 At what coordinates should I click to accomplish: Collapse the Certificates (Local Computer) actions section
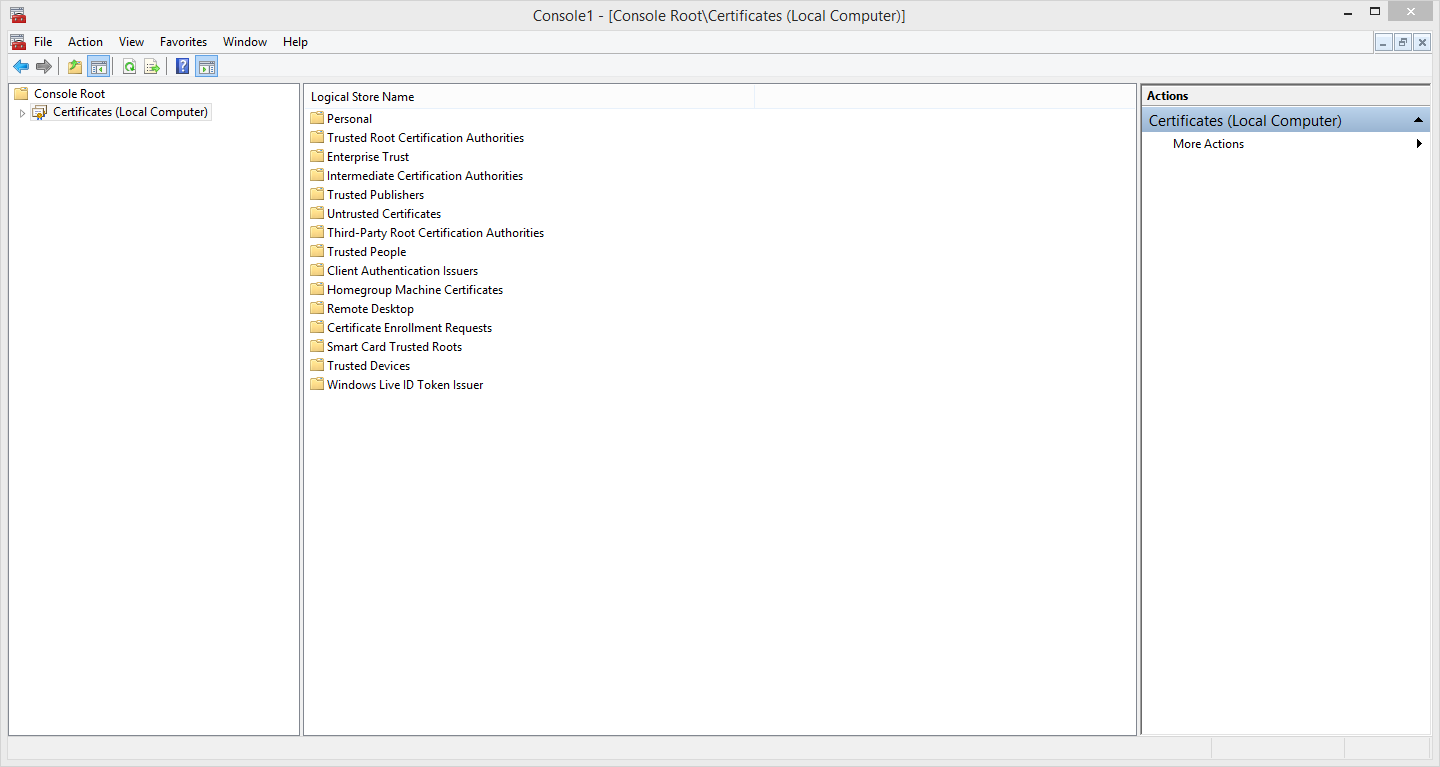point(1418,121)
